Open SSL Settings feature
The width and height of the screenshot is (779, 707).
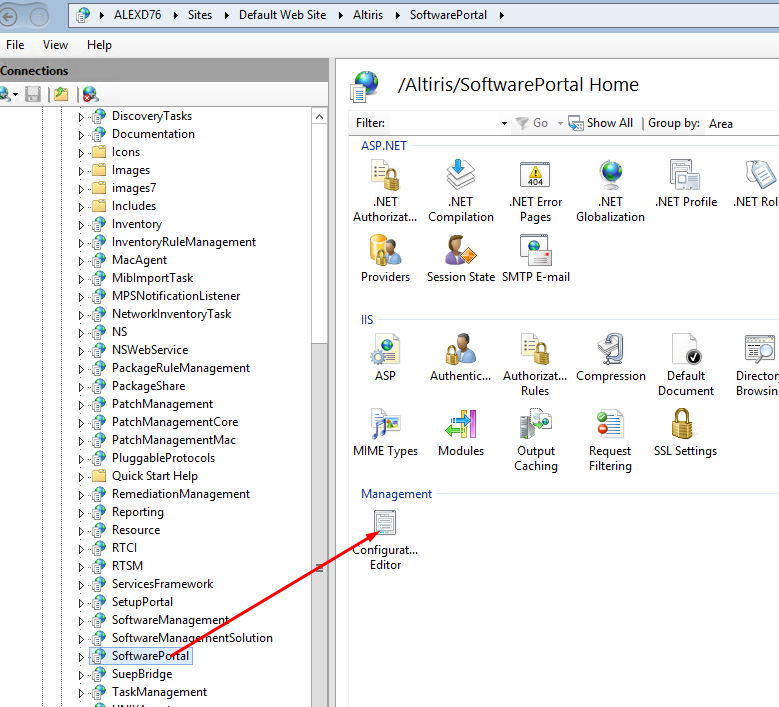pyautogui.click(x=684, y=424)
